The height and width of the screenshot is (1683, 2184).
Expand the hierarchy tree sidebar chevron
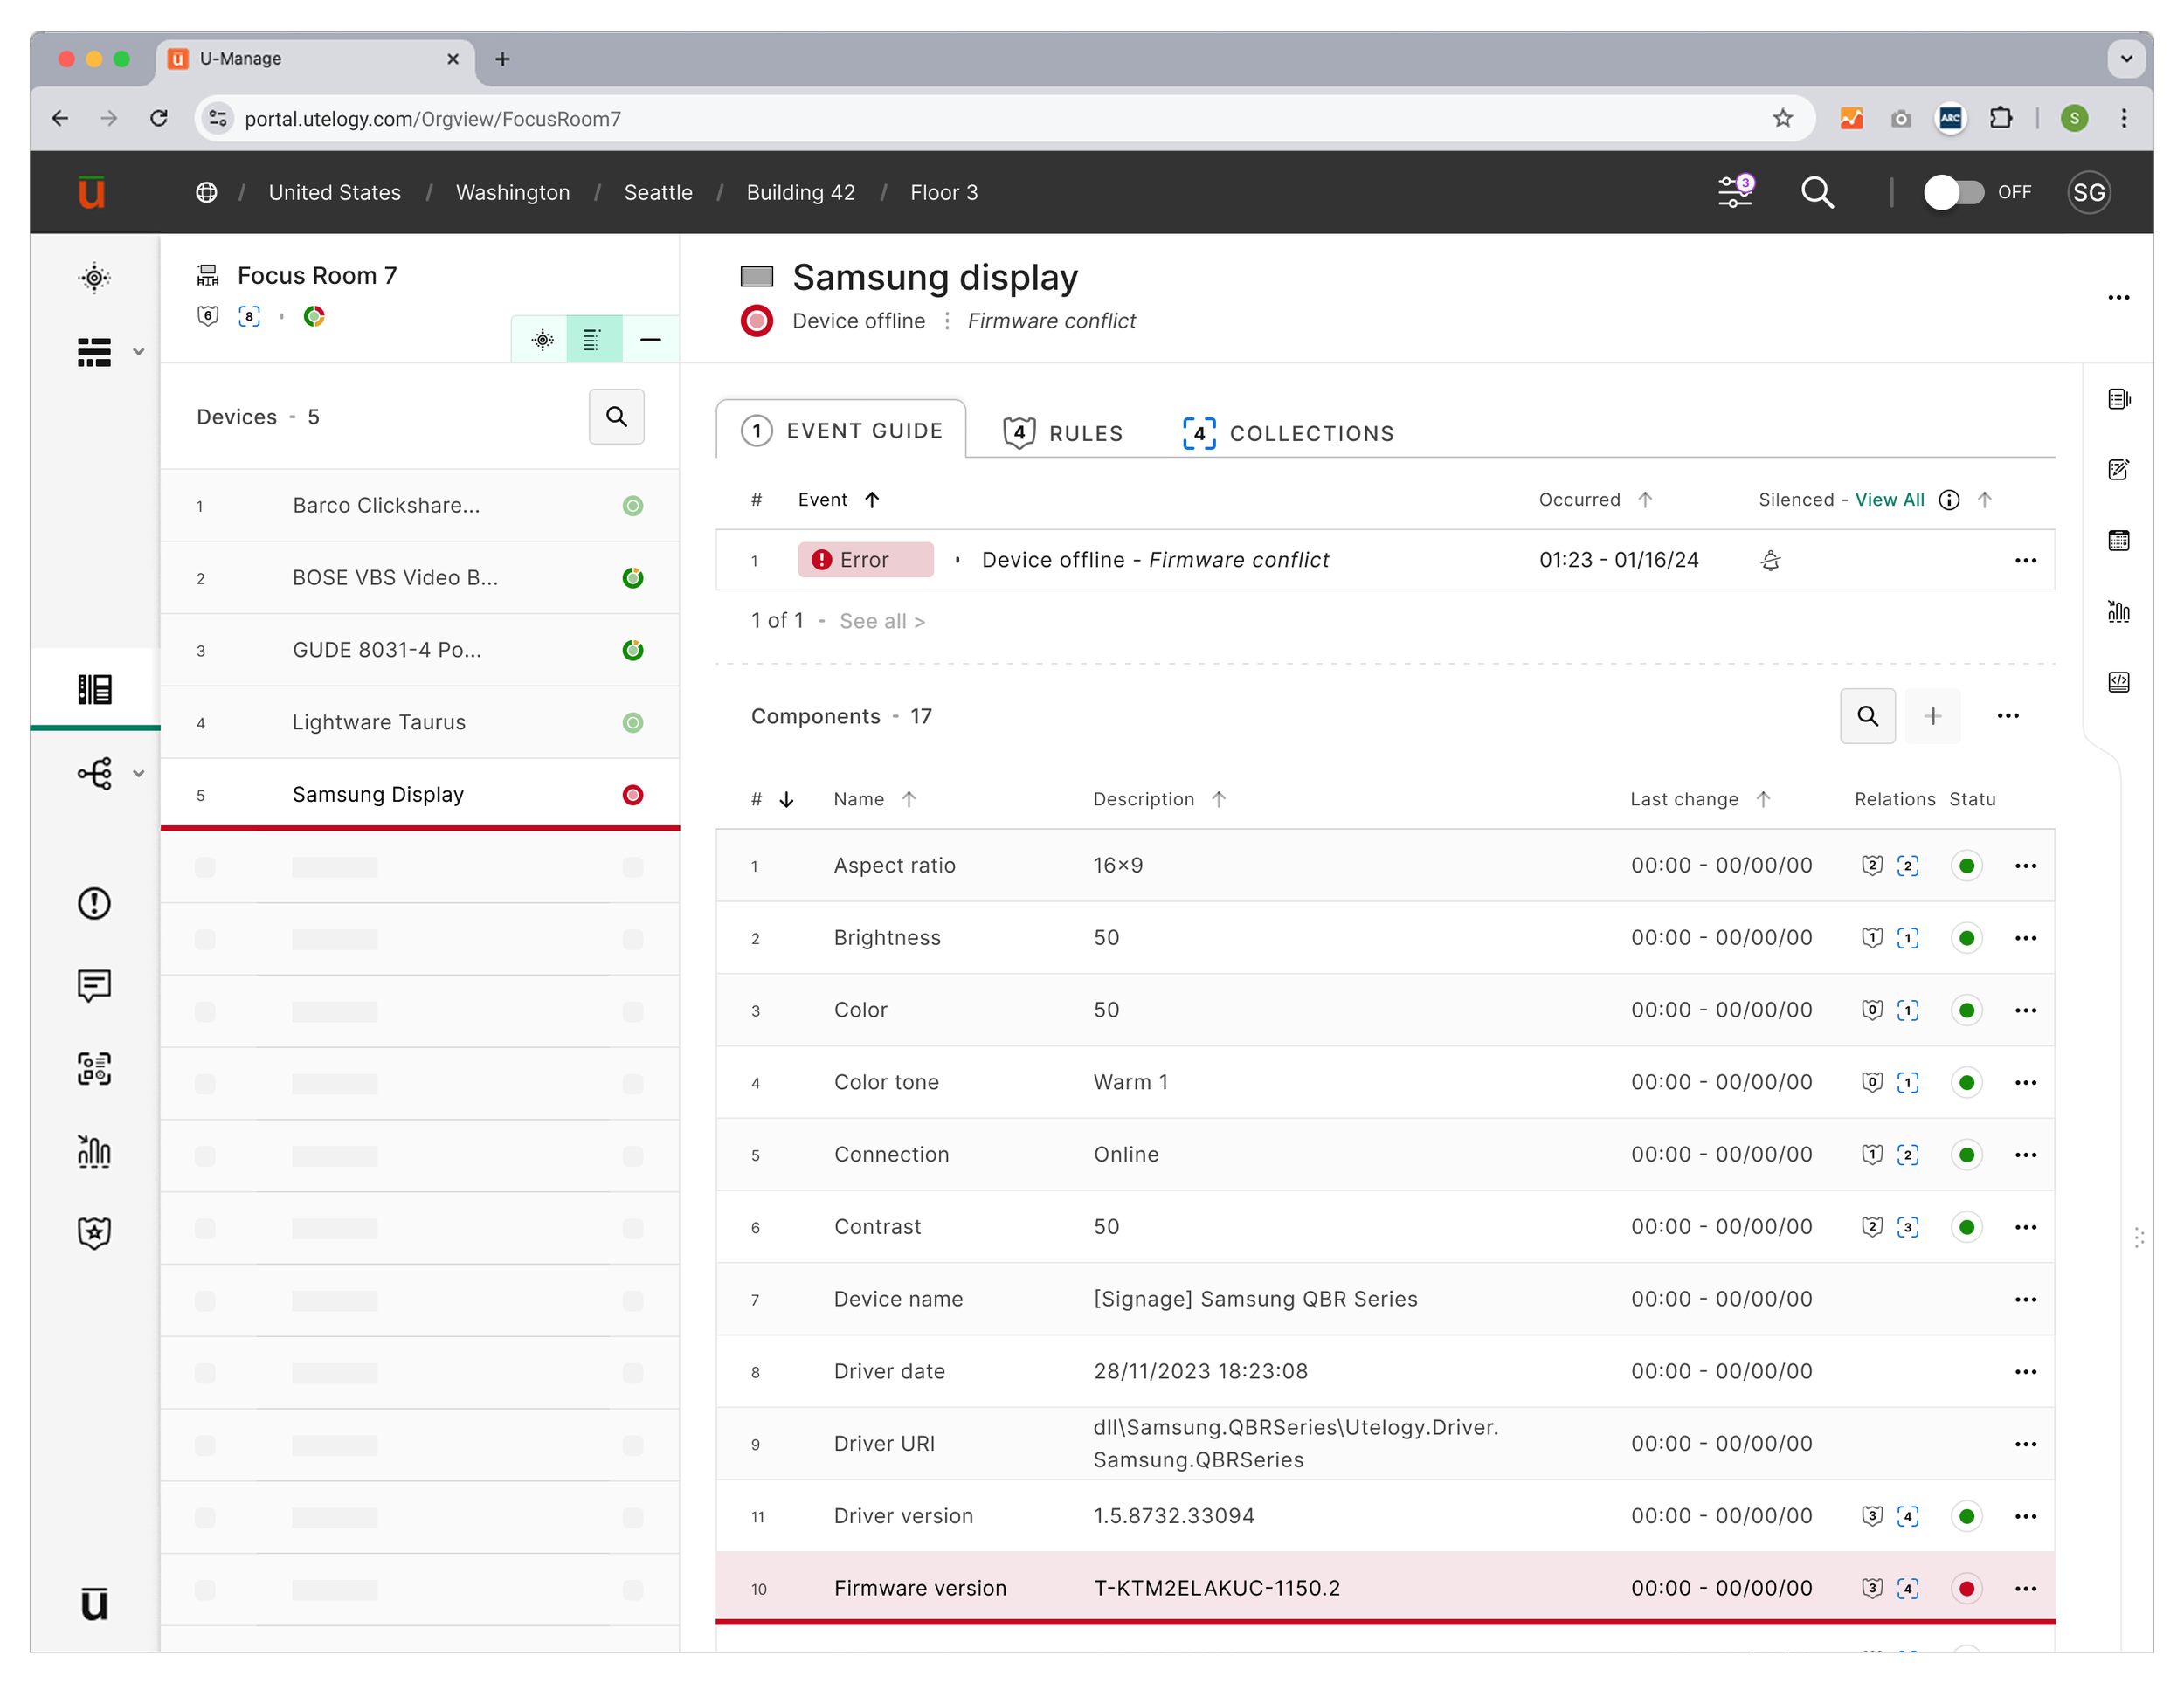click(x=139, y=773)
